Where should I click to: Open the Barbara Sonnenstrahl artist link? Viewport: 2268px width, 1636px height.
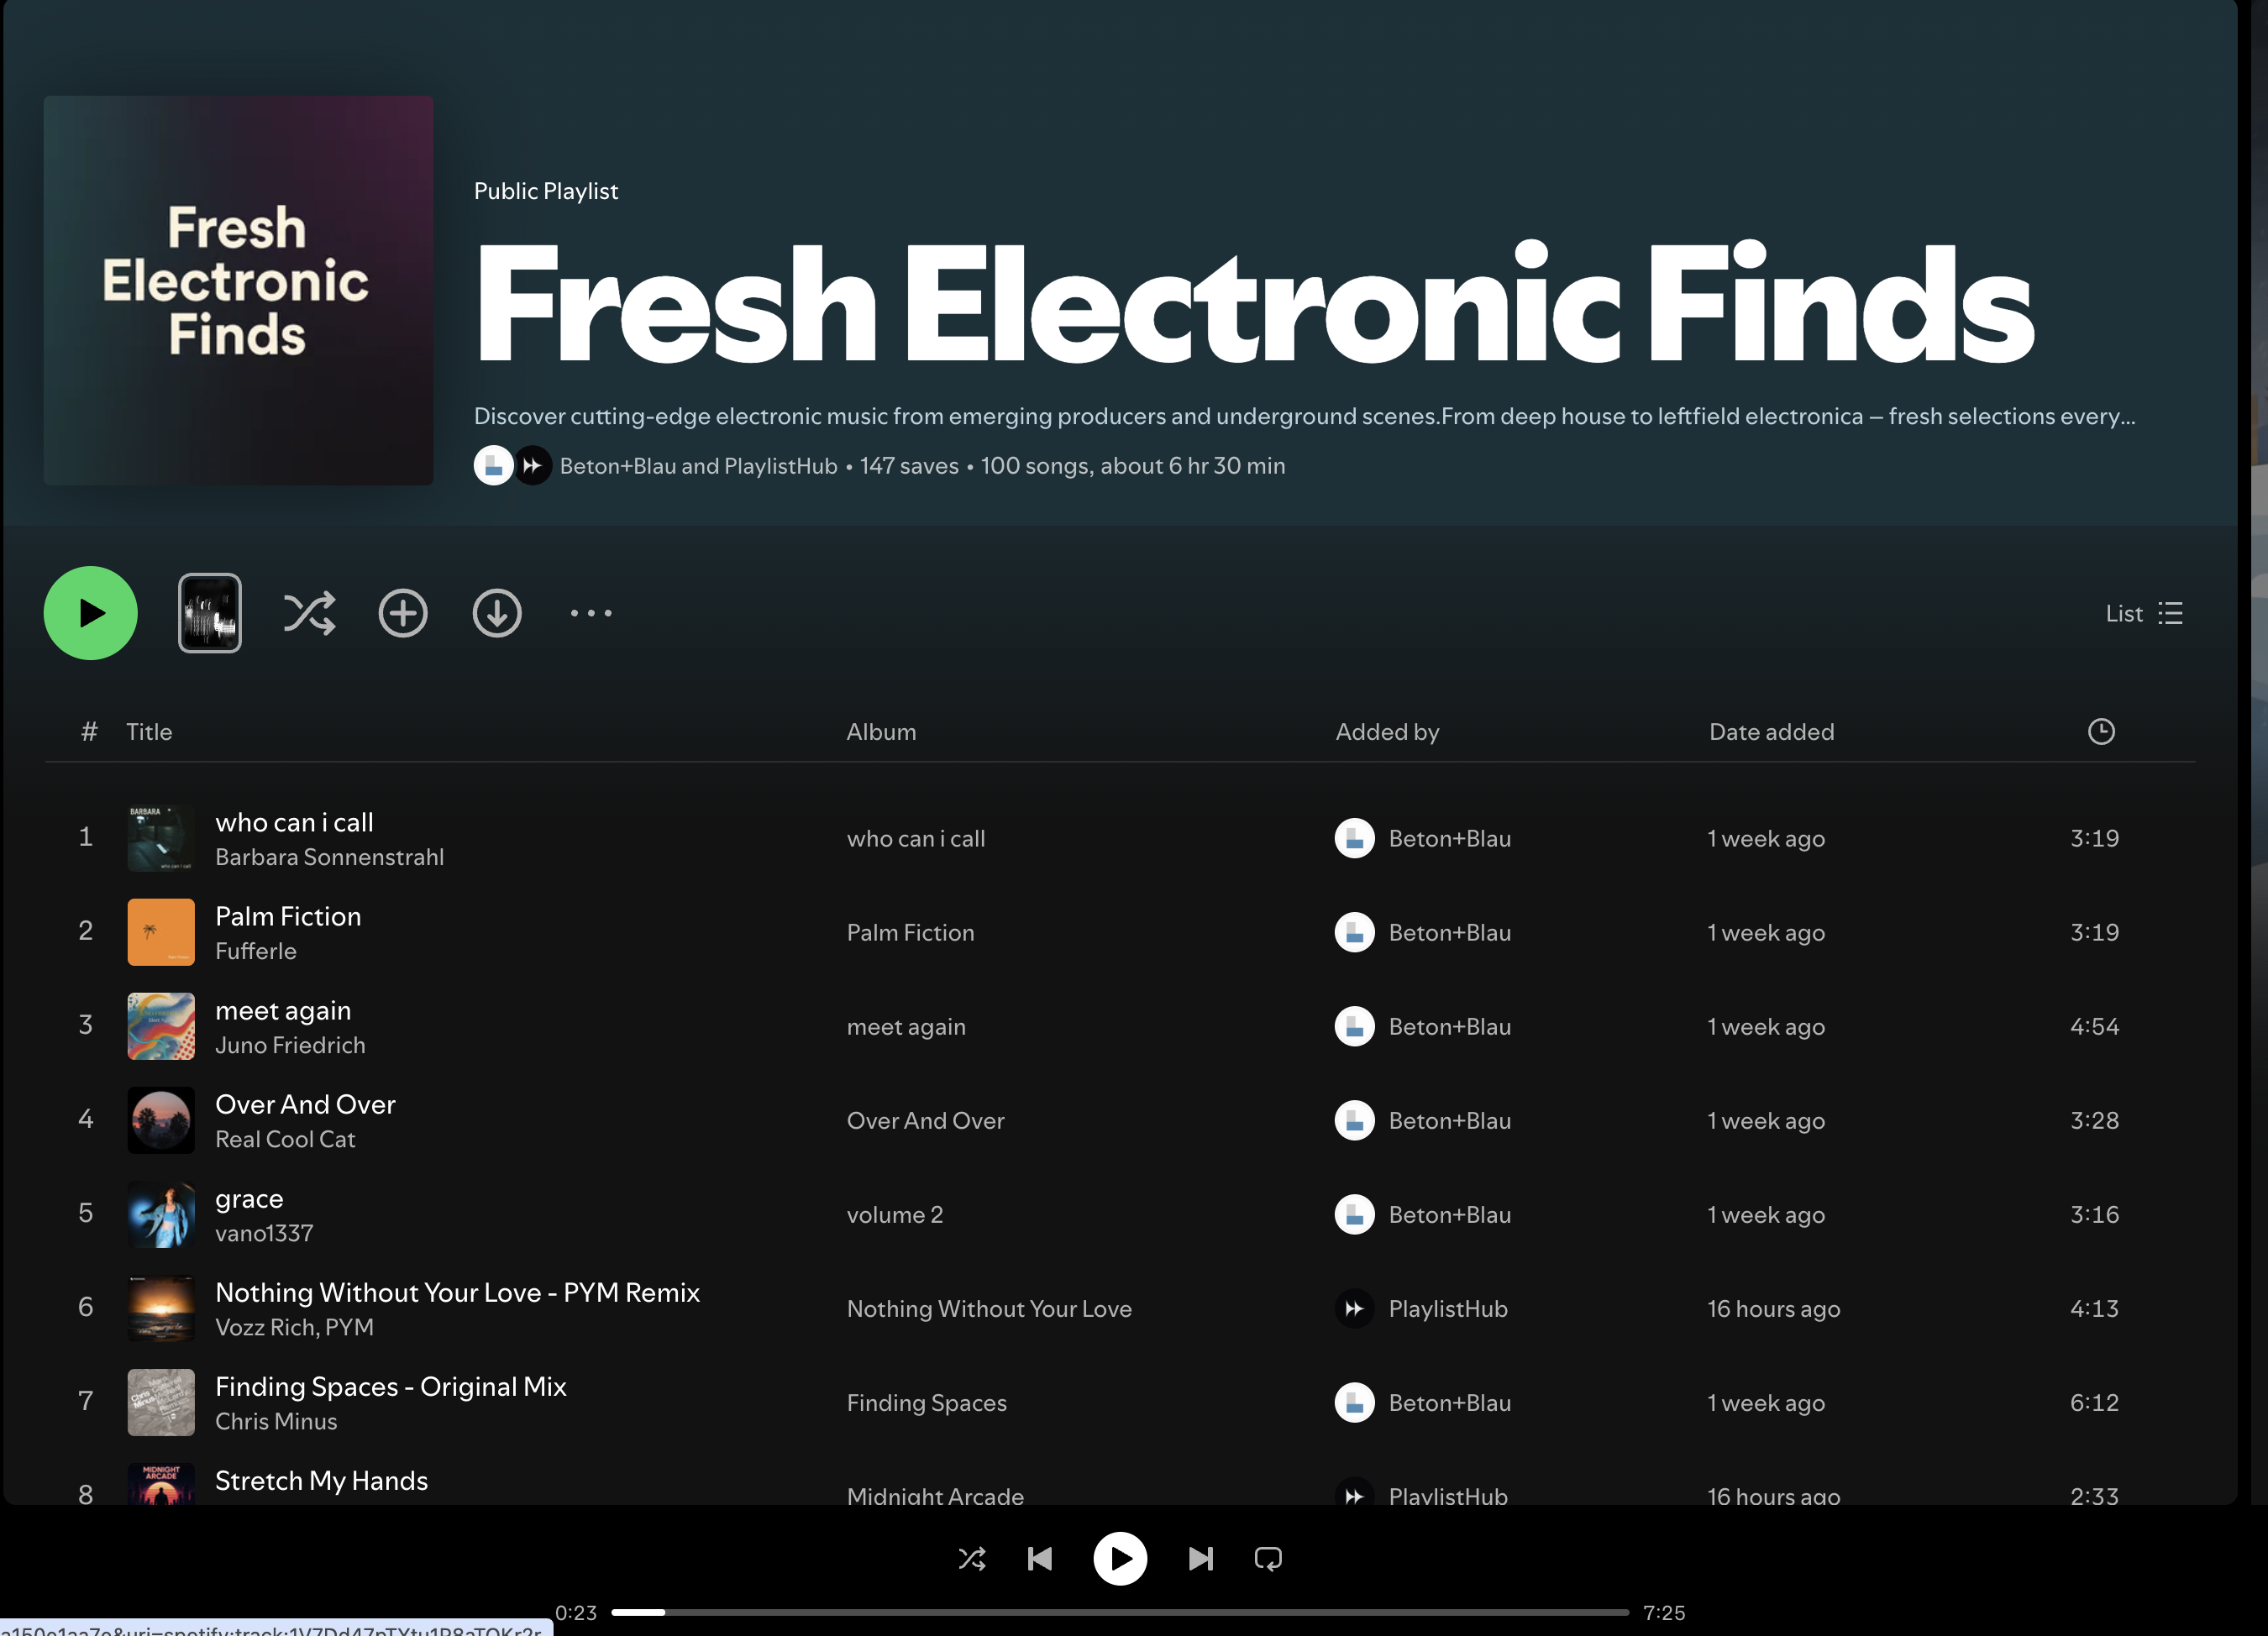coord(329,857)
